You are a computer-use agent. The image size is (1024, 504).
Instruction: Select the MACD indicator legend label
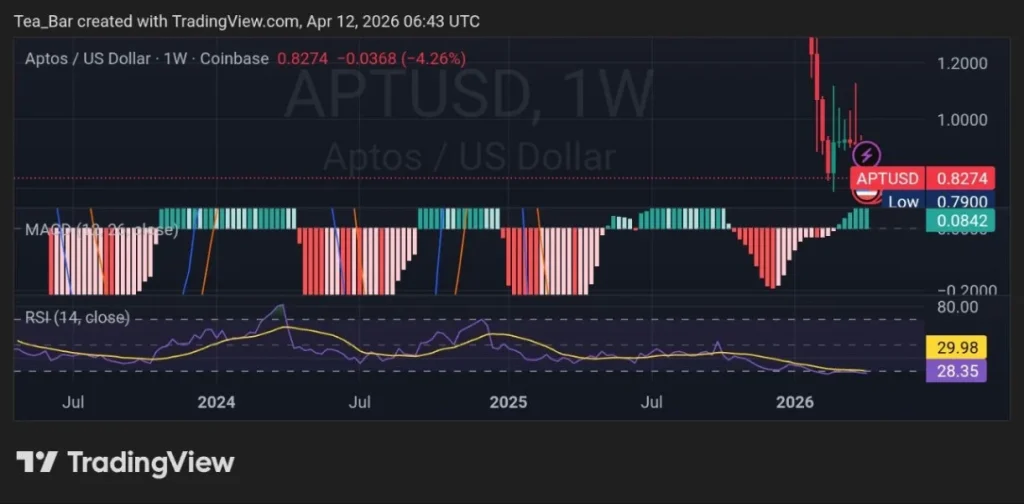tap(101, 230)
